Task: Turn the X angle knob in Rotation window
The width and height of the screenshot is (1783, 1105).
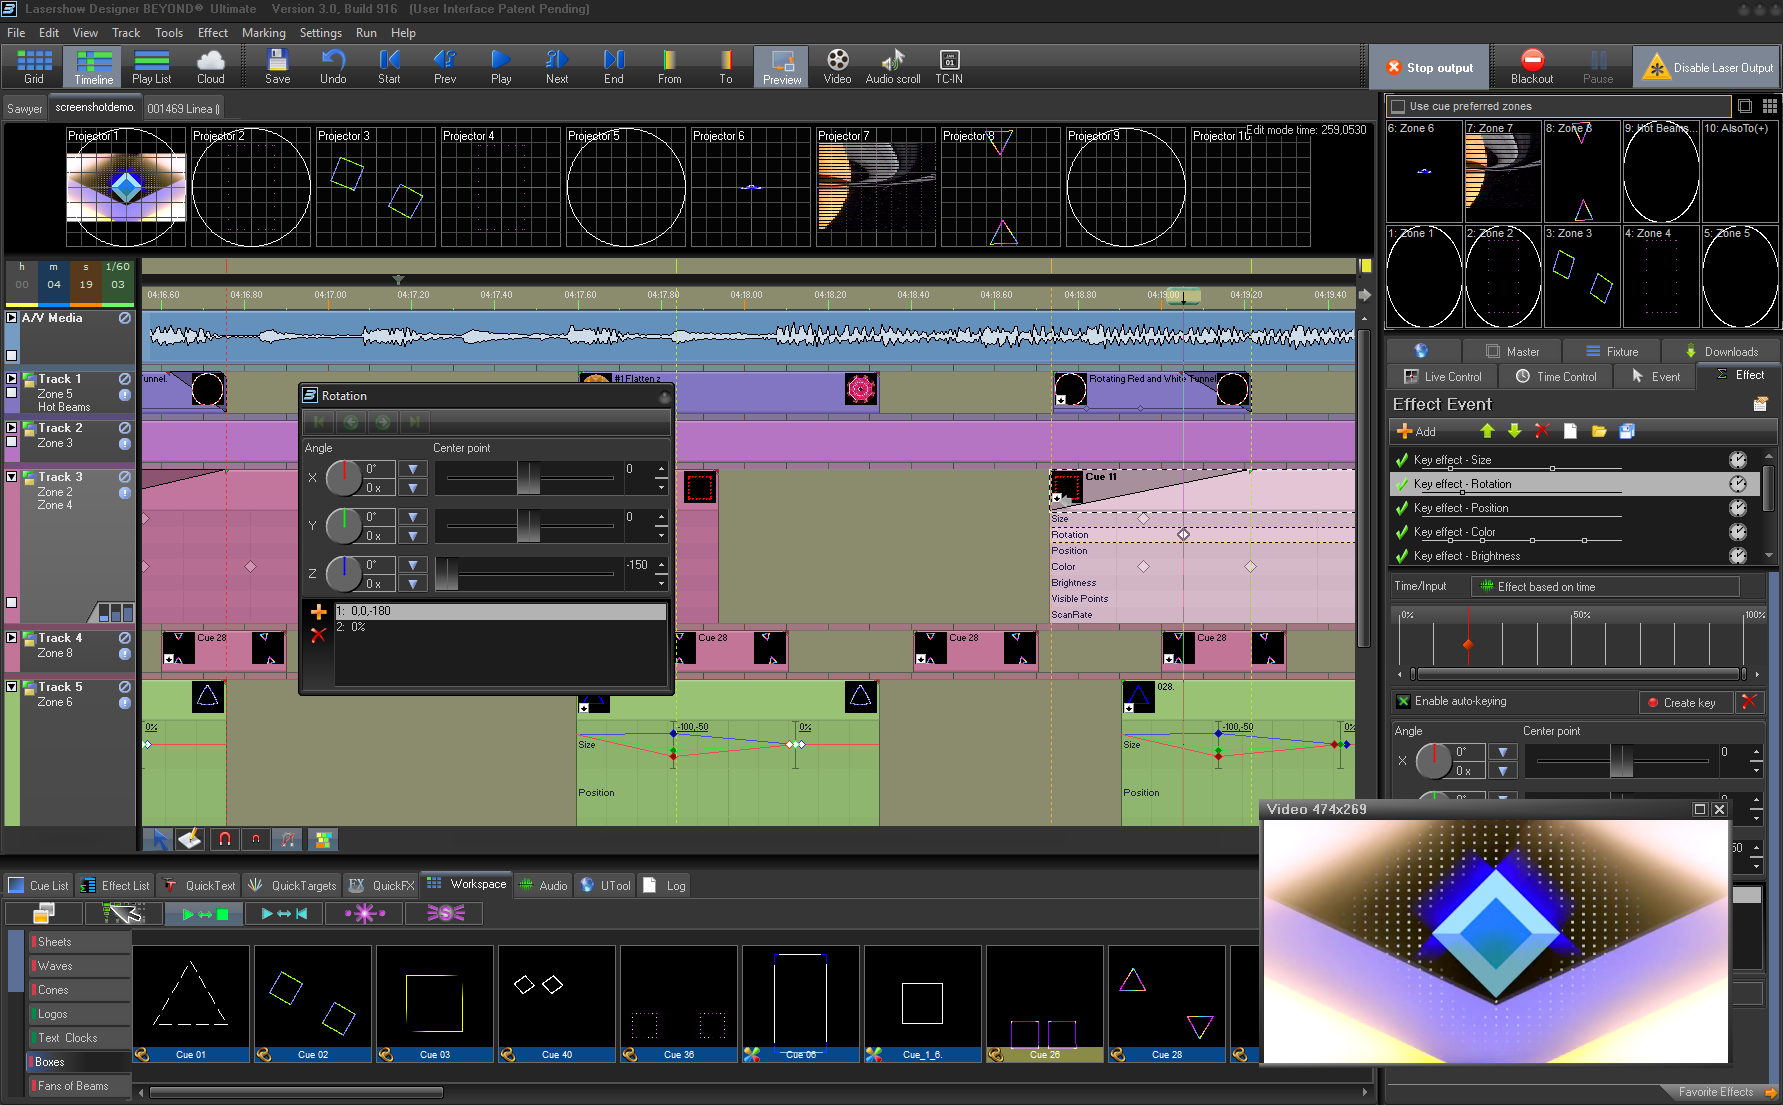Action: (343, 478)
